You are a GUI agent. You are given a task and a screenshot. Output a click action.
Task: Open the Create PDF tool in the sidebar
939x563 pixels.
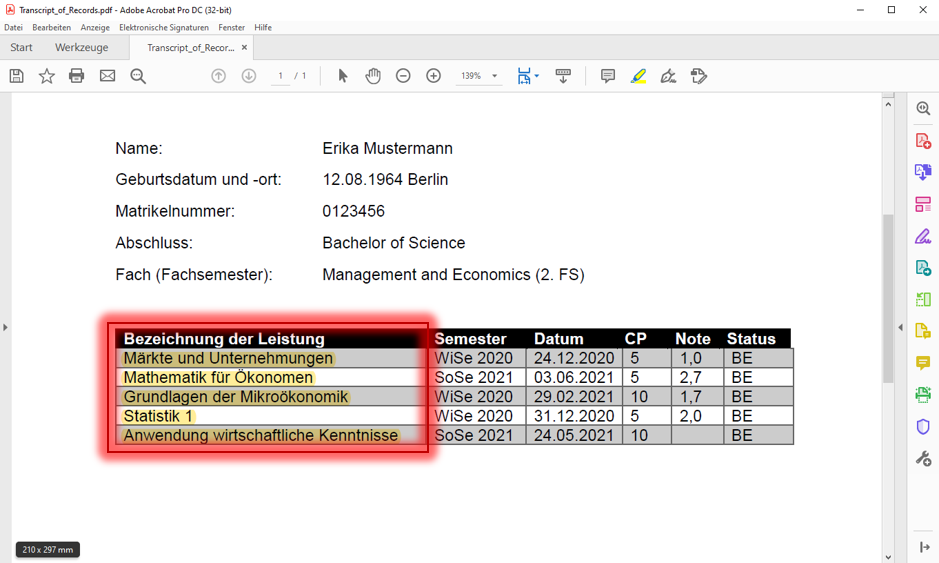tap(923, 141)
